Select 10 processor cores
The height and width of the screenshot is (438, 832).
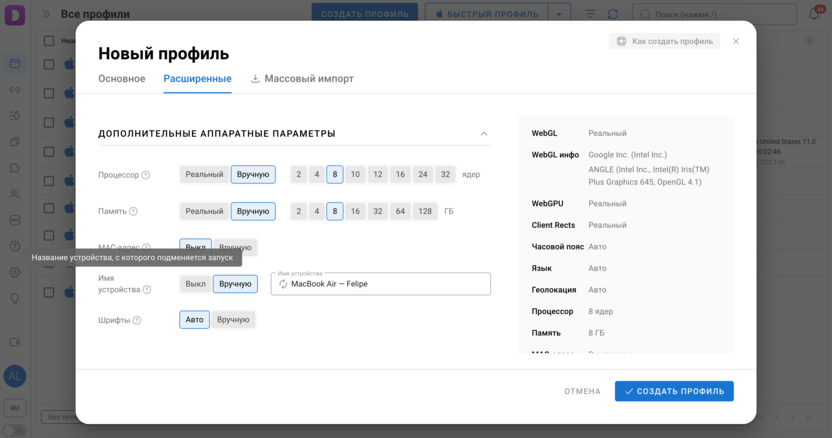(x=355, y=175)
